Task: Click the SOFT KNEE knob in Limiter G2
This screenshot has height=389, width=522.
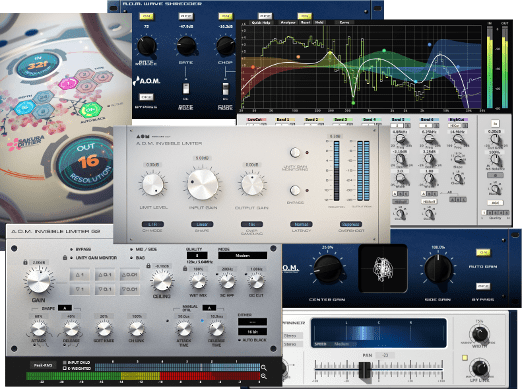Action: click(104, 329)
